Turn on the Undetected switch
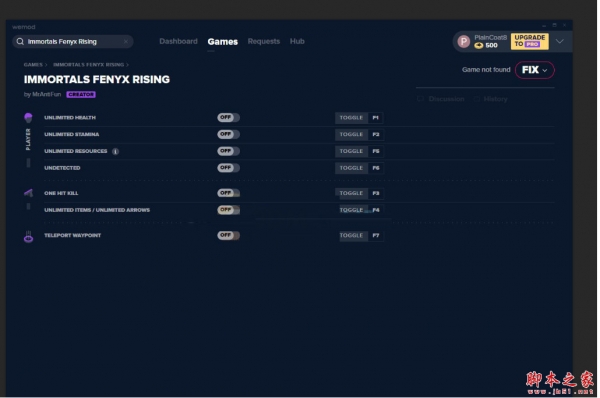Viewport: 600px width, 398px height. coord(228,168)
